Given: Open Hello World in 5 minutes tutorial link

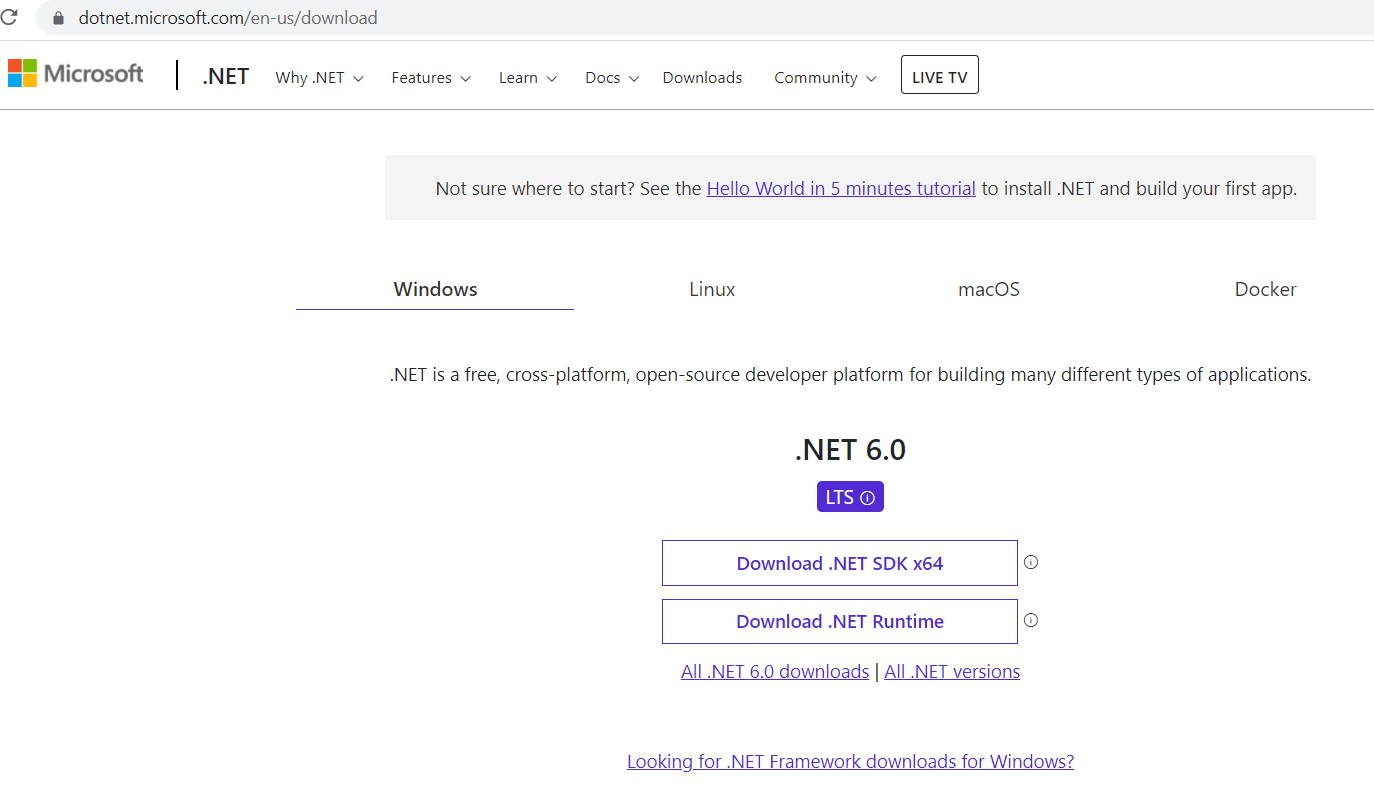Looking at the screenshot, I should (x=841, y=188).
